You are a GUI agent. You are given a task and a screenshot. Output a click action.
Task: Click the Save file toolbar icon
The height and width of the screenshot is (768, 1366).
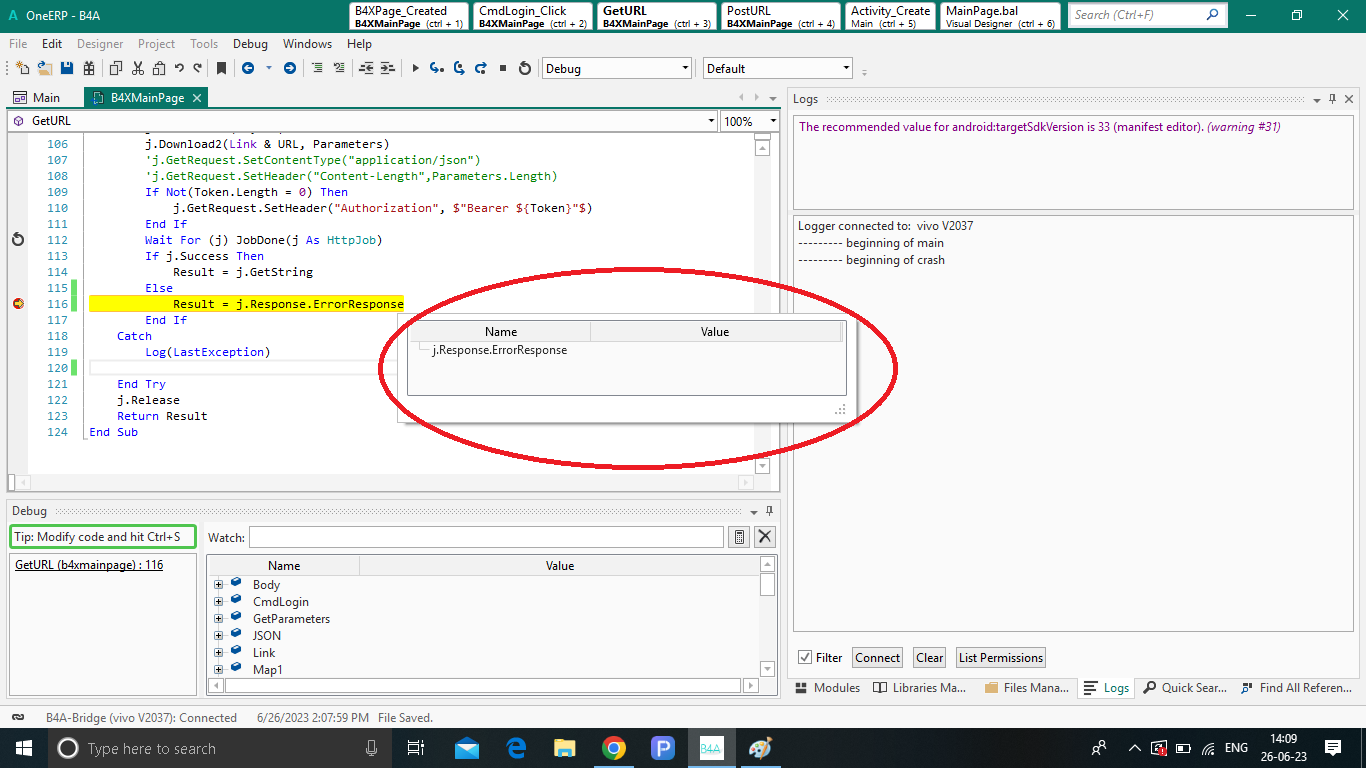click(67, 68)
